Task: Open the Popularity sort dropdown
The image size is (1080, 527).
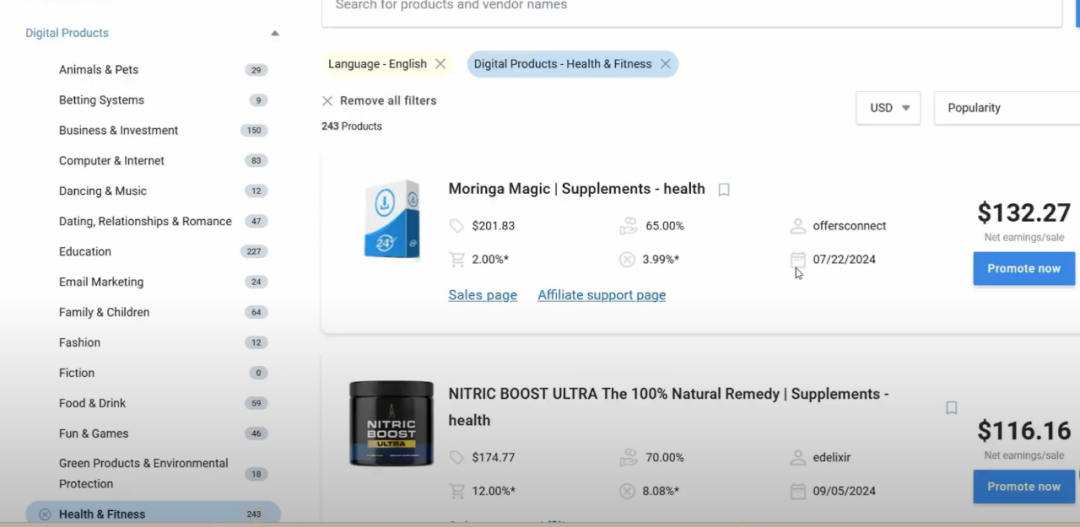Action: (1005, 108)
